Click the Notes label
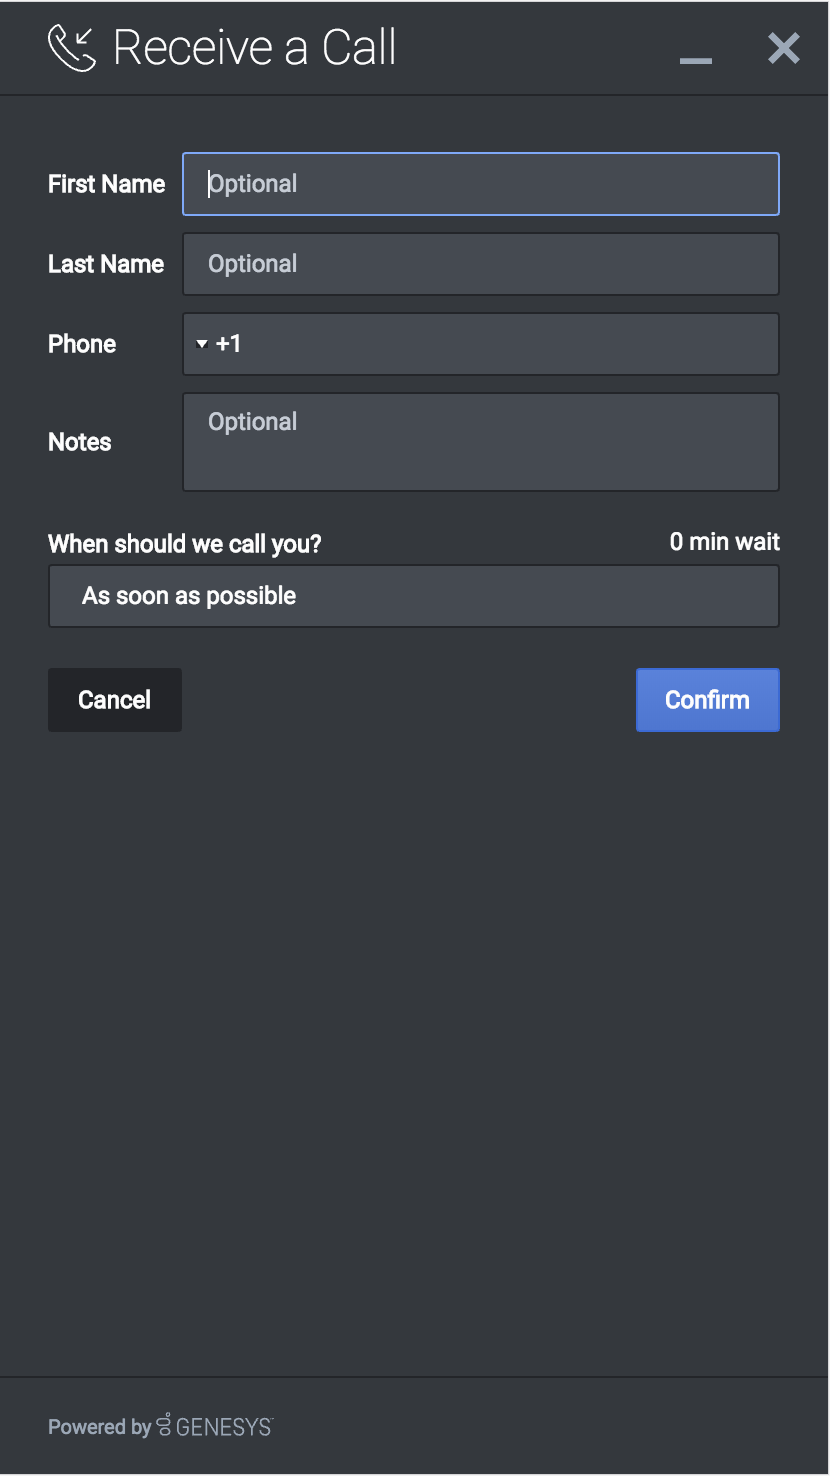This screenshot has width=830, height=1476. point(80,442)
